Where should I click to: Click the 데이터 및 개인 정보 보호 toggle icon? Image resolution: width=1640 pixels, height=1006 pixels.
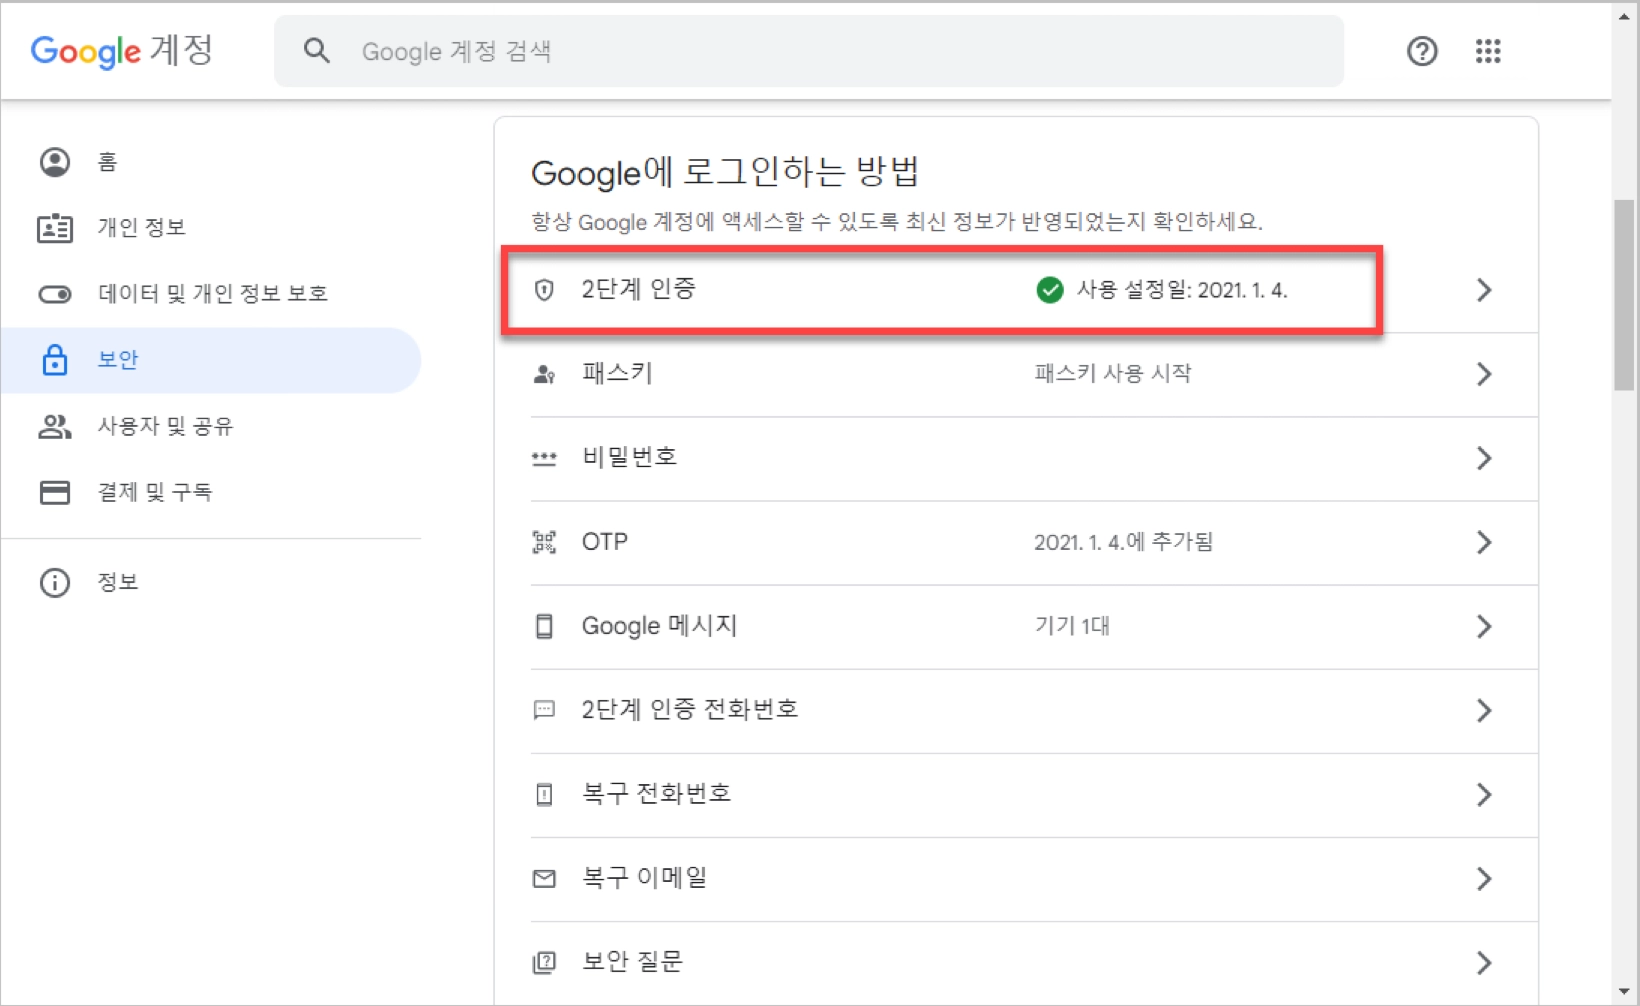55,294
